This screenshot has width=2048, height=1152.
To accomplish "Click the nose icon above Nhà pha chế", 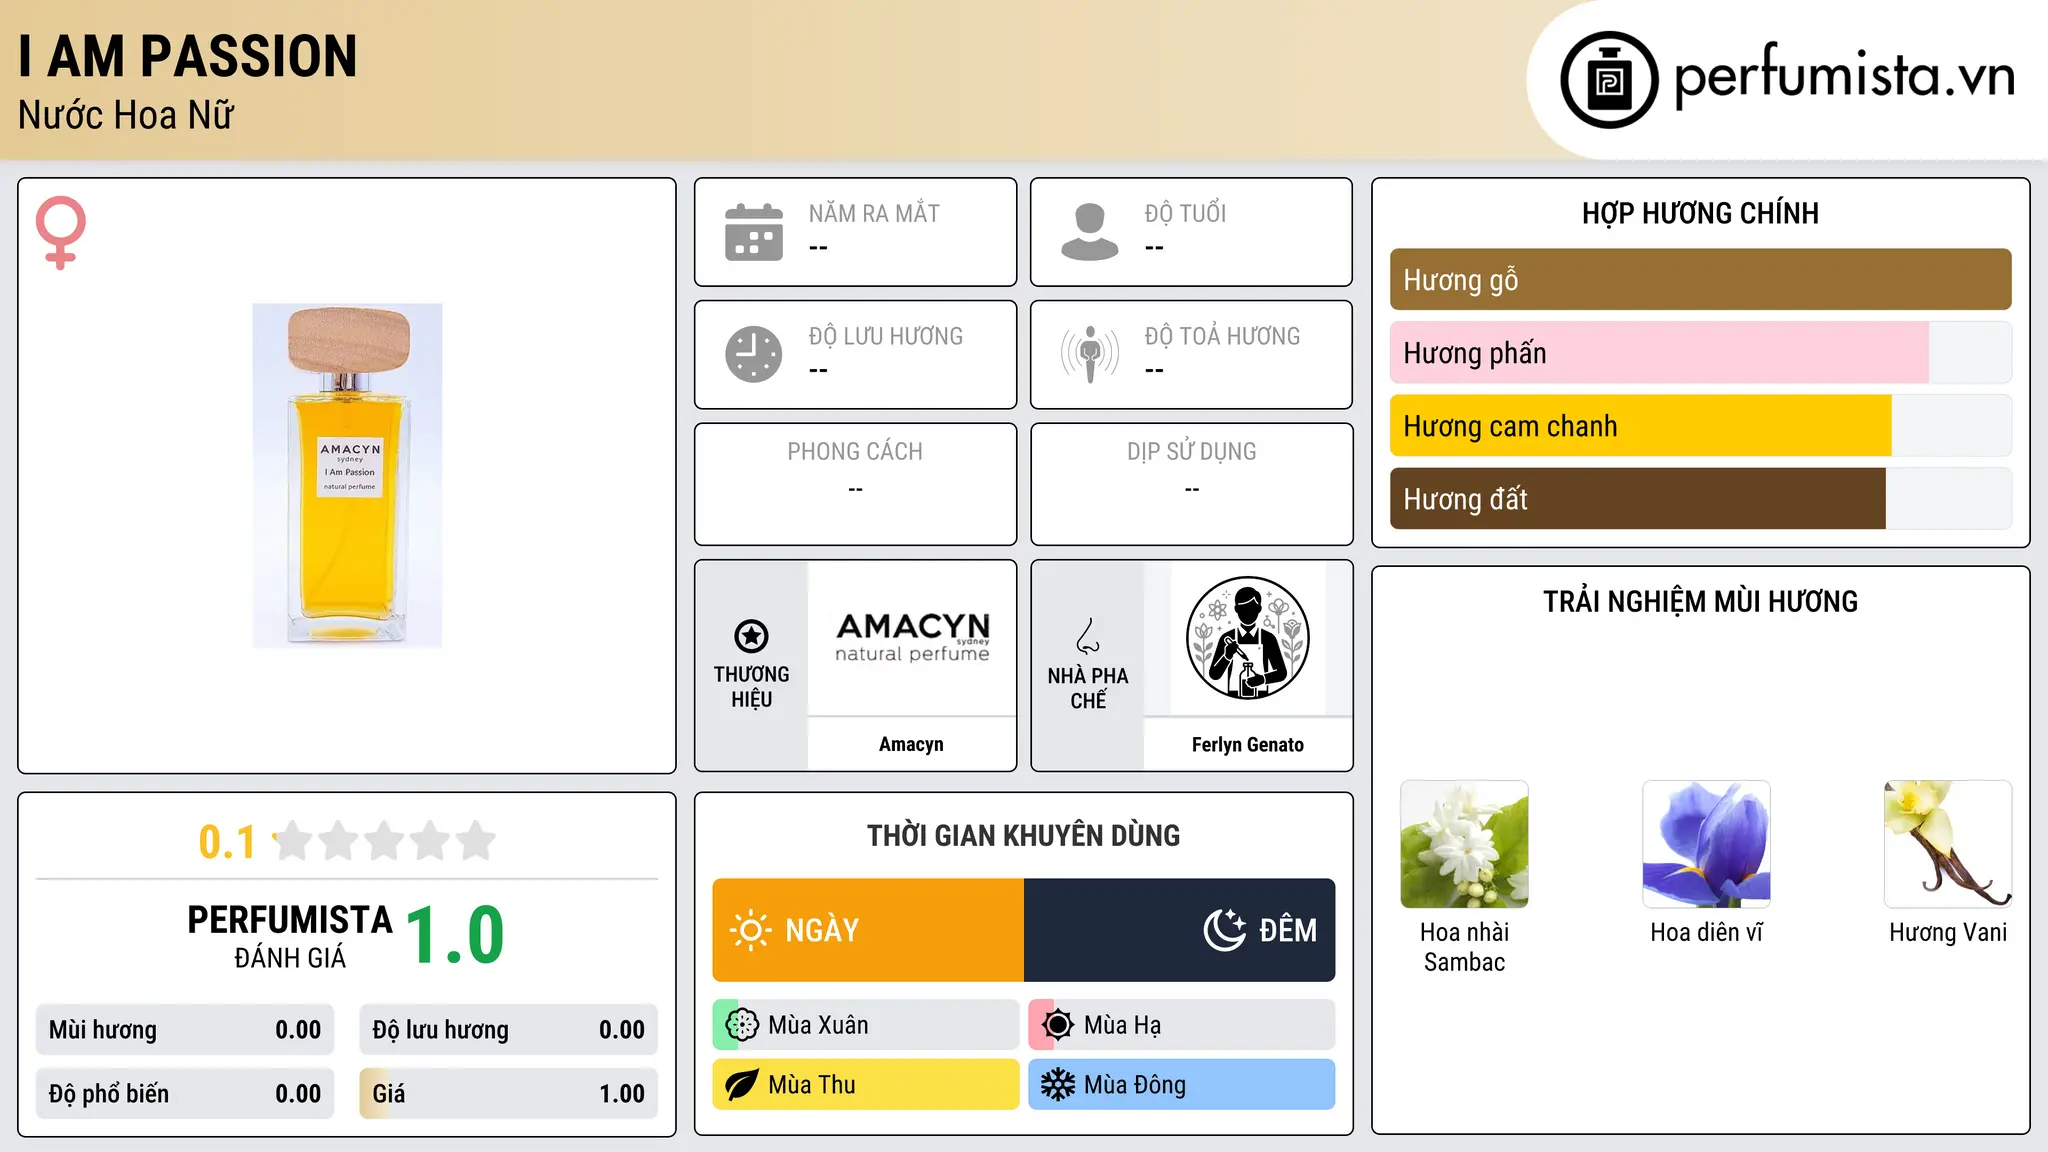I will [1088, 636].
